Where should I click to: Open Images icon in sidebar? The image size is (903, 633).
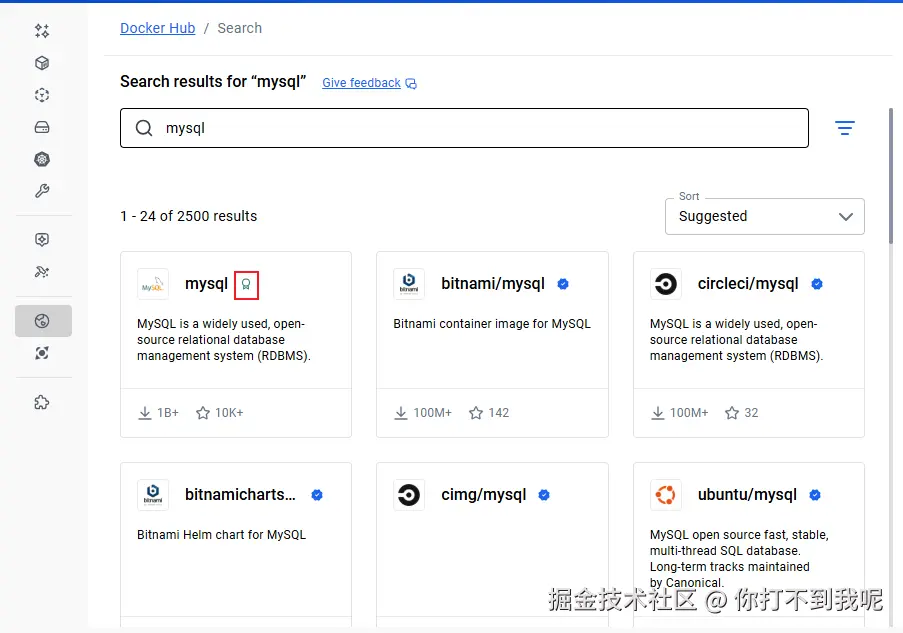[x=42, y=95]
